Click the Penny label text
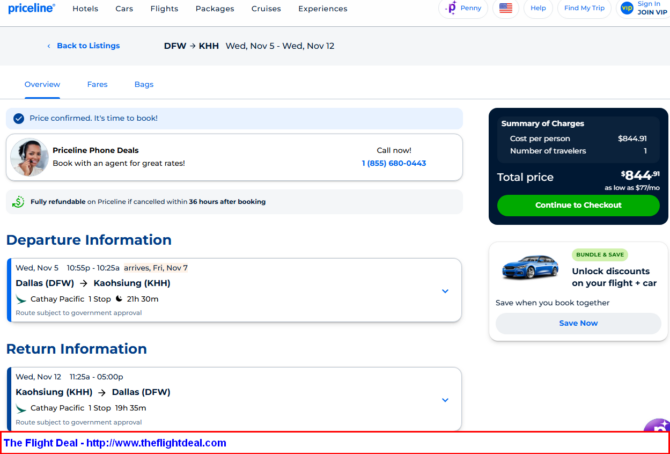Screen dimensions: 670x454 [x=470, y=8]
